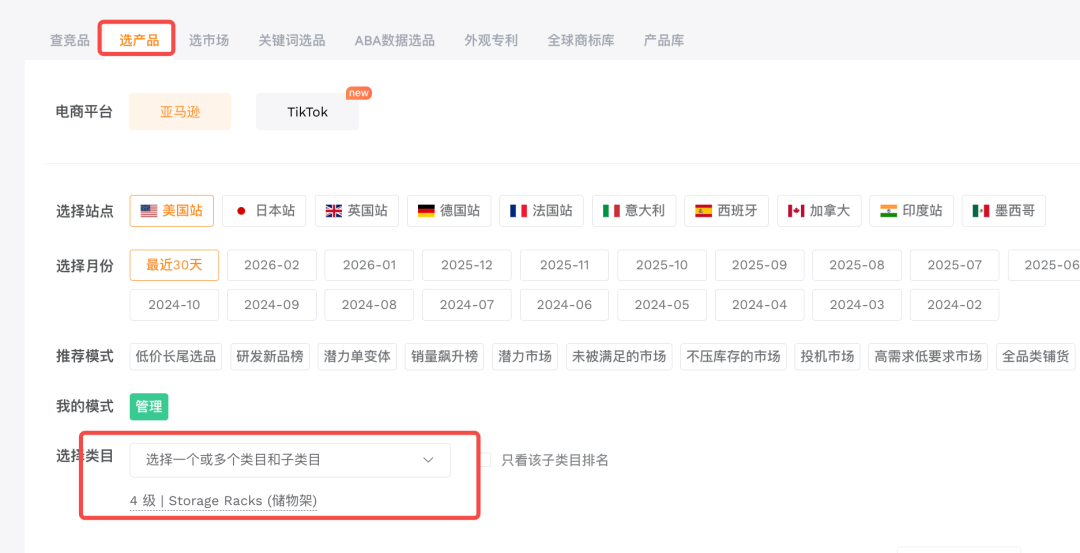Viewport: 1080px width, 553px height.
Task: Apply the 不压库存的市场 recommended mode
Action: [733, 357]
